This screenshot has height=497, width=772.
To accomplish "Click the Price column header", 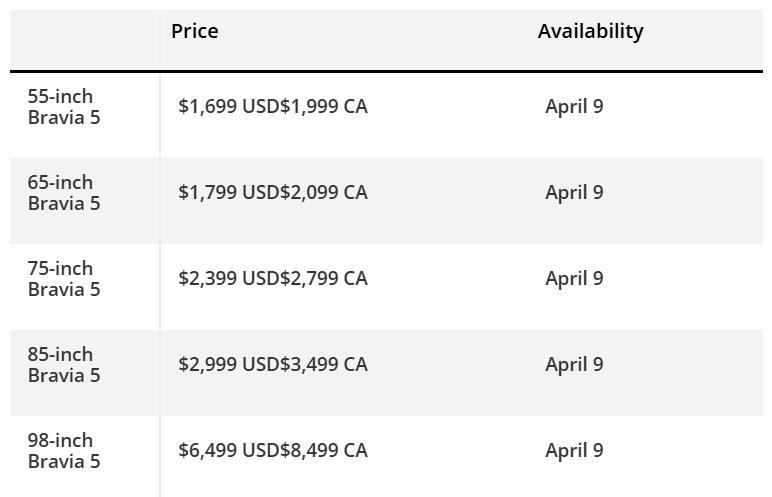I will coord(195,31).
